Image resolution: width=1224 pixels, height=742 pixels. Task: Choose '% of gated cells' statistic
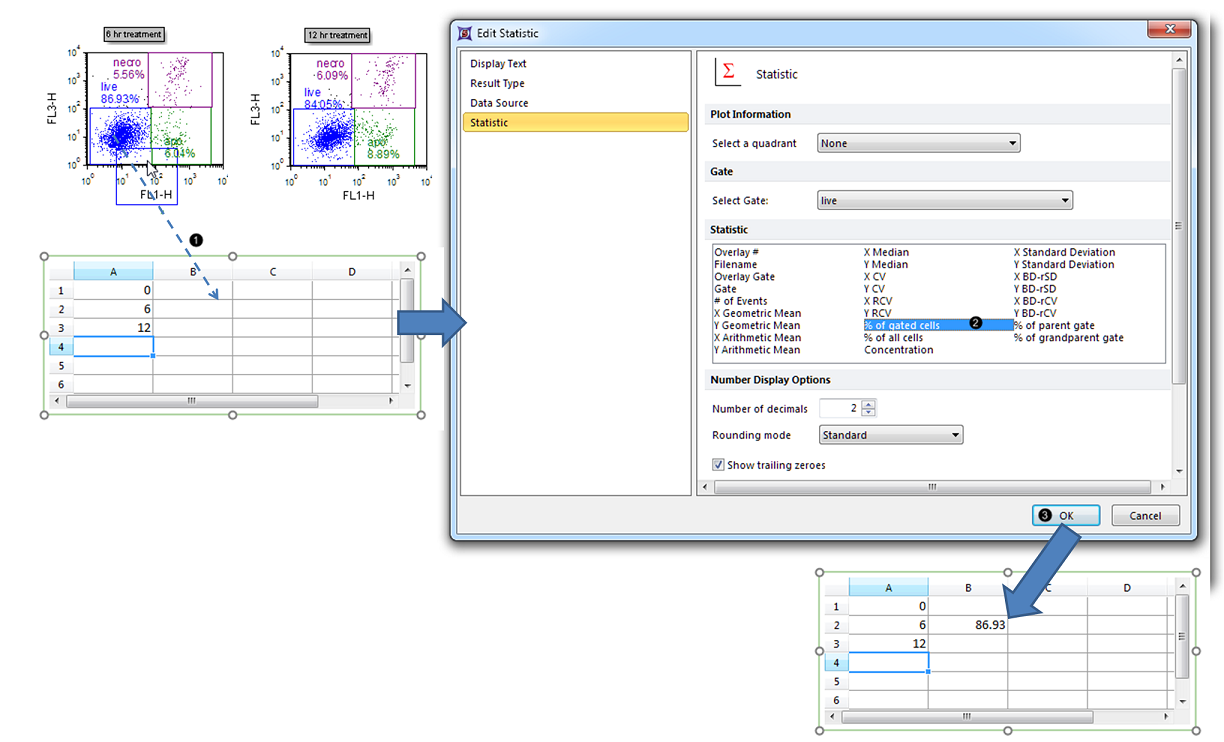pos(902,326)
